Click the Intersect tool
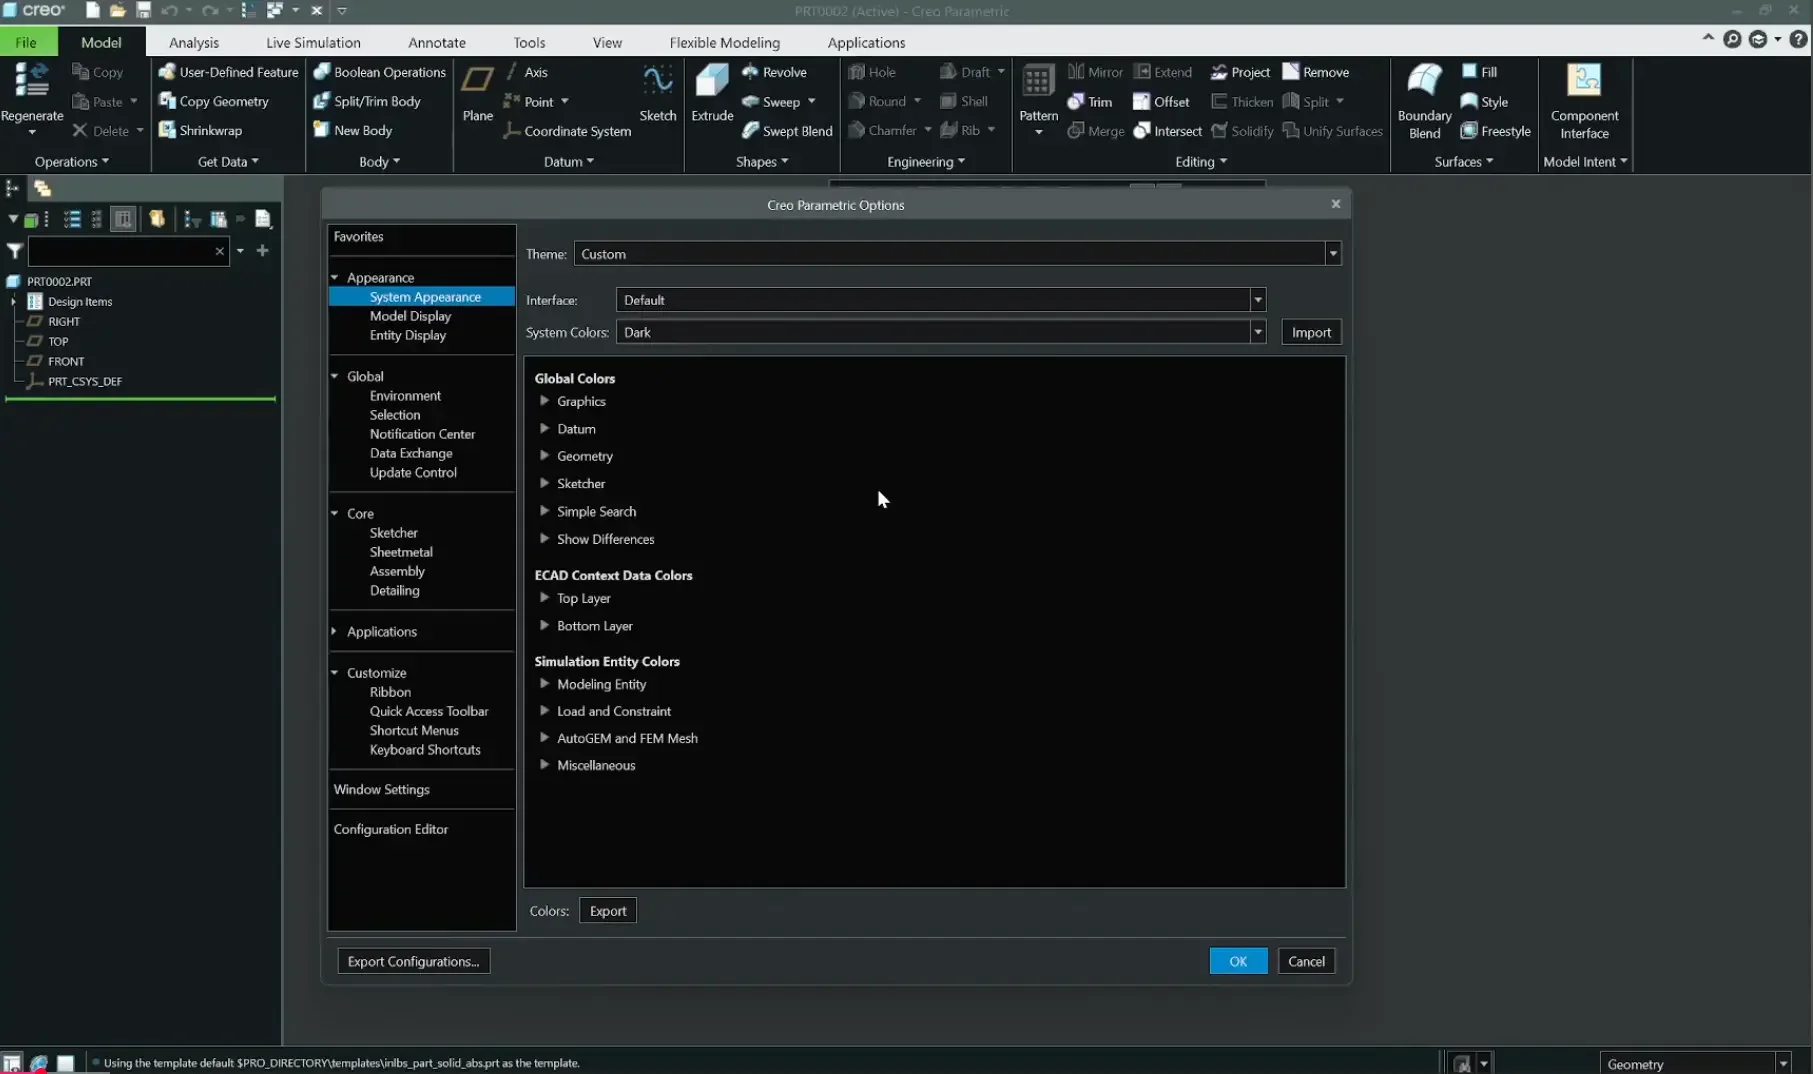Viewport: 1813px width, 1074px height. click(1167, 131)
